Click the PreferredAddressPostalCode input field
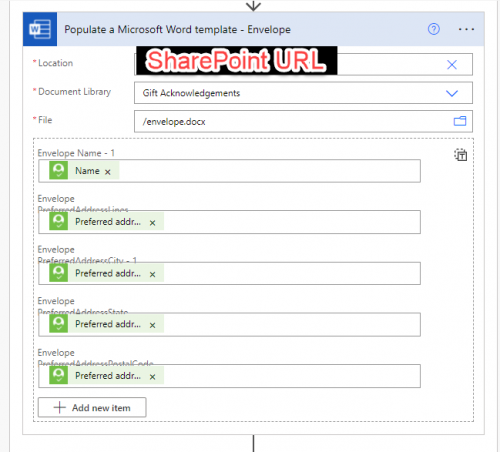Image resolution: width=500 pixels, height=452 pixels. [x=229, y=376]
